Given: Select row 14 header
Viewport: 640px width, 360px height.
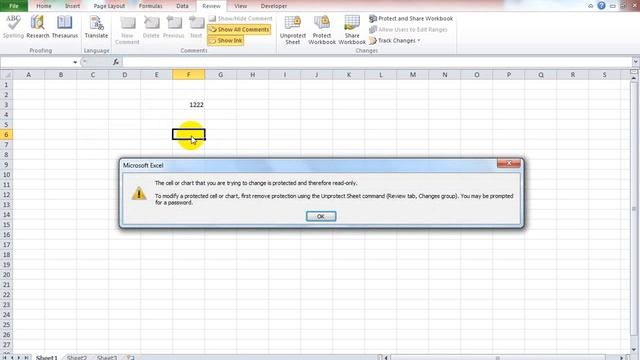Looking at the screenshot, I should [6, 215].
